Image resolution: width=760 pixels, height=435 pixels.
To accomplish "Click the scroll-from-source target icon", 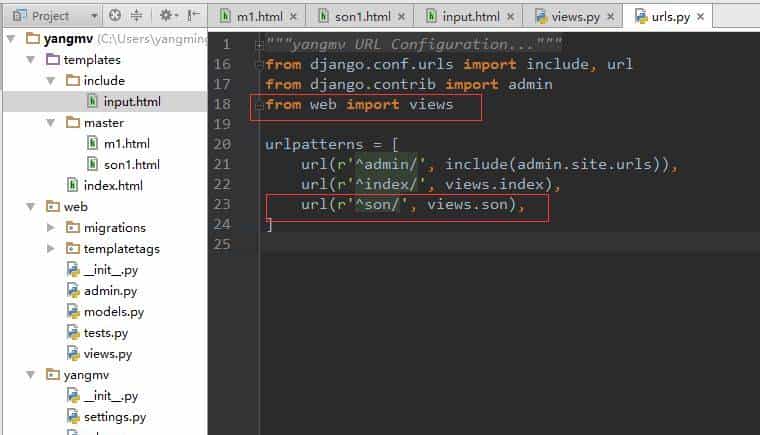I will click(x=115, y=16).
